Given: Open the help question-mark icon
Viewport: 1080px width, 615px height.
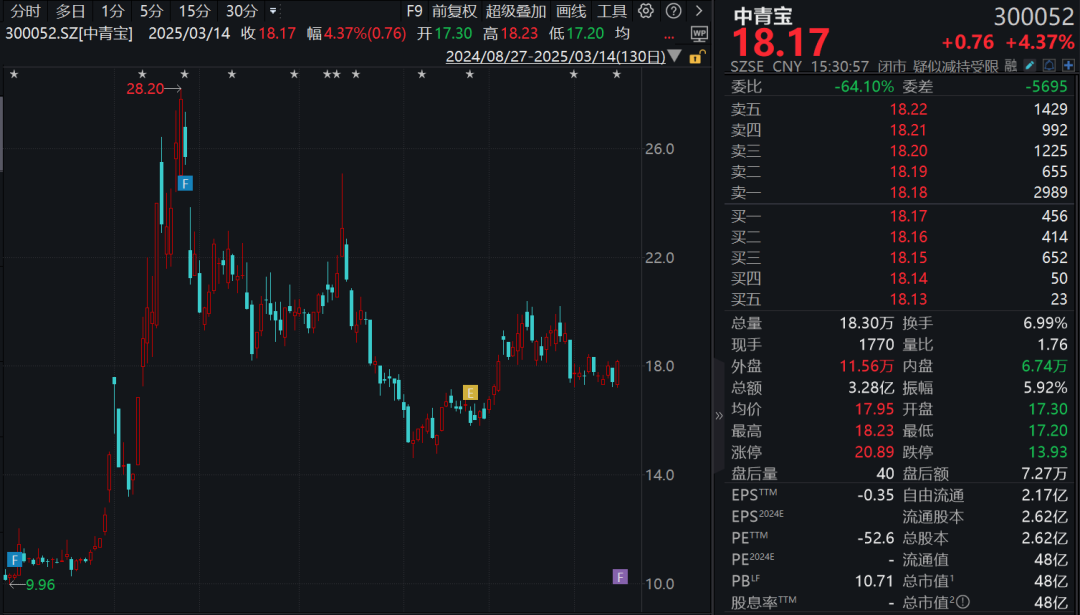Looking at the screenshot, I should tap(674, 11).
